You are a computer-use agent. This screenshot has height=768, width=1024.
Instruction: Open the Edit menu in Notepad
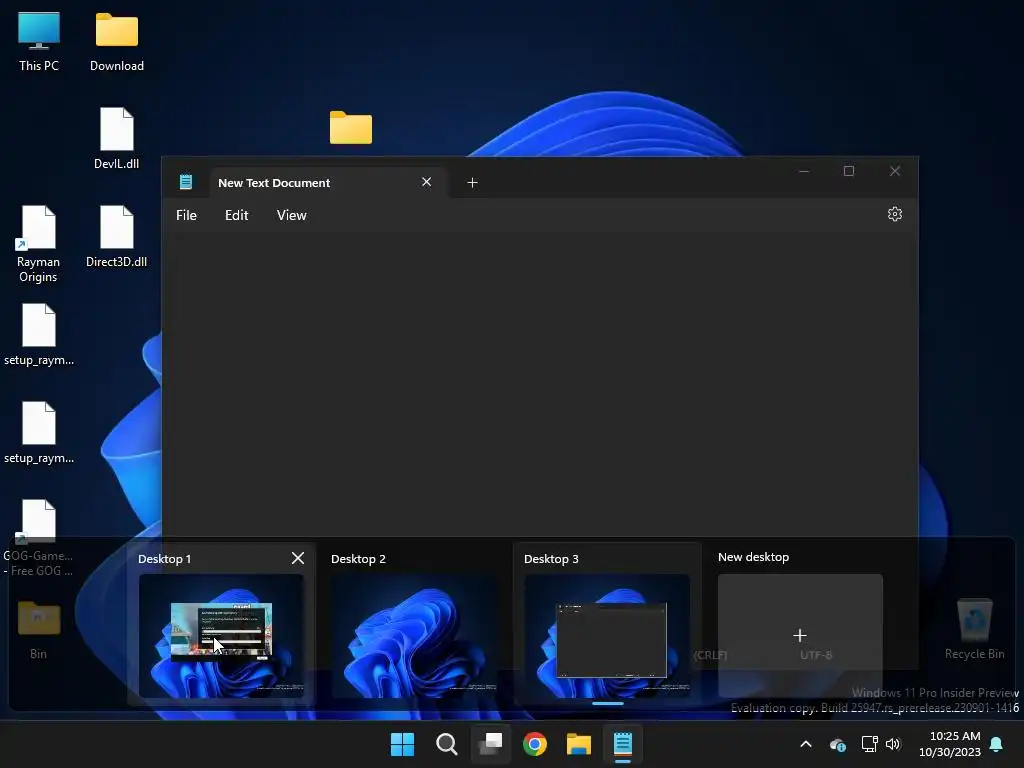click(x=236, y=215)
